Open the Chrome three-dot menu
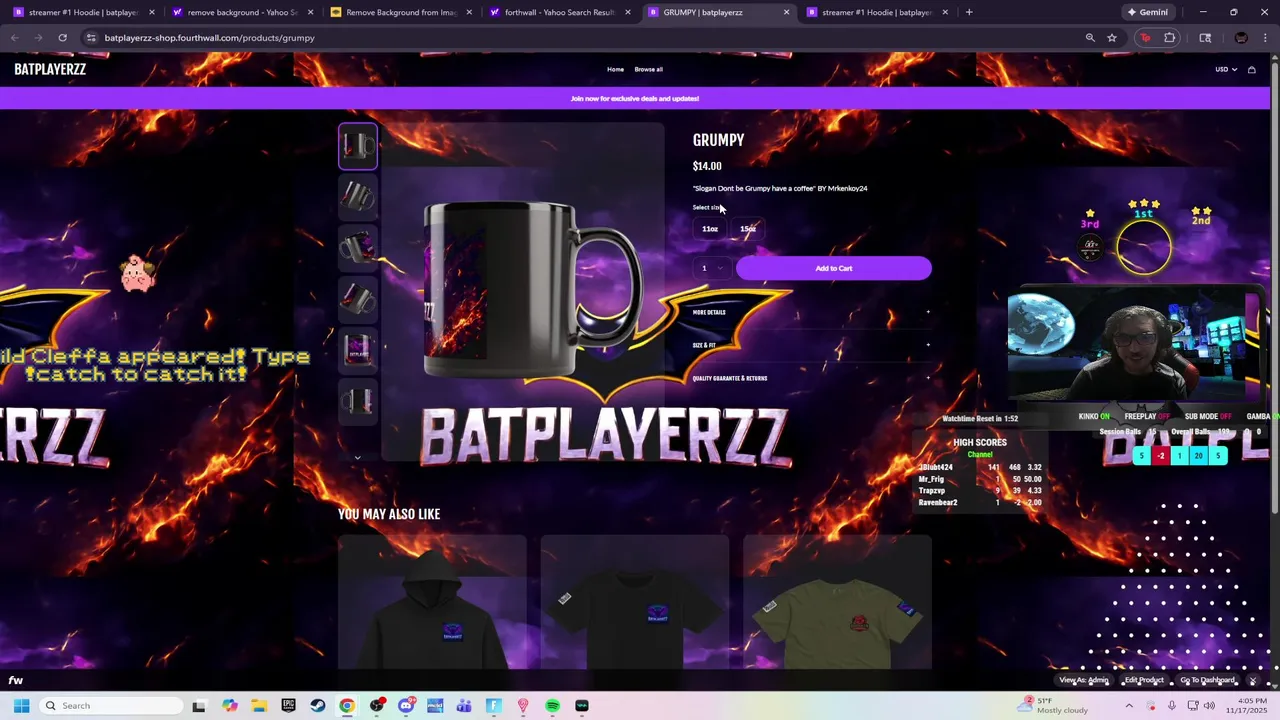The width and height of the screenshot is (1280, 720). (x=1264, y=38)
